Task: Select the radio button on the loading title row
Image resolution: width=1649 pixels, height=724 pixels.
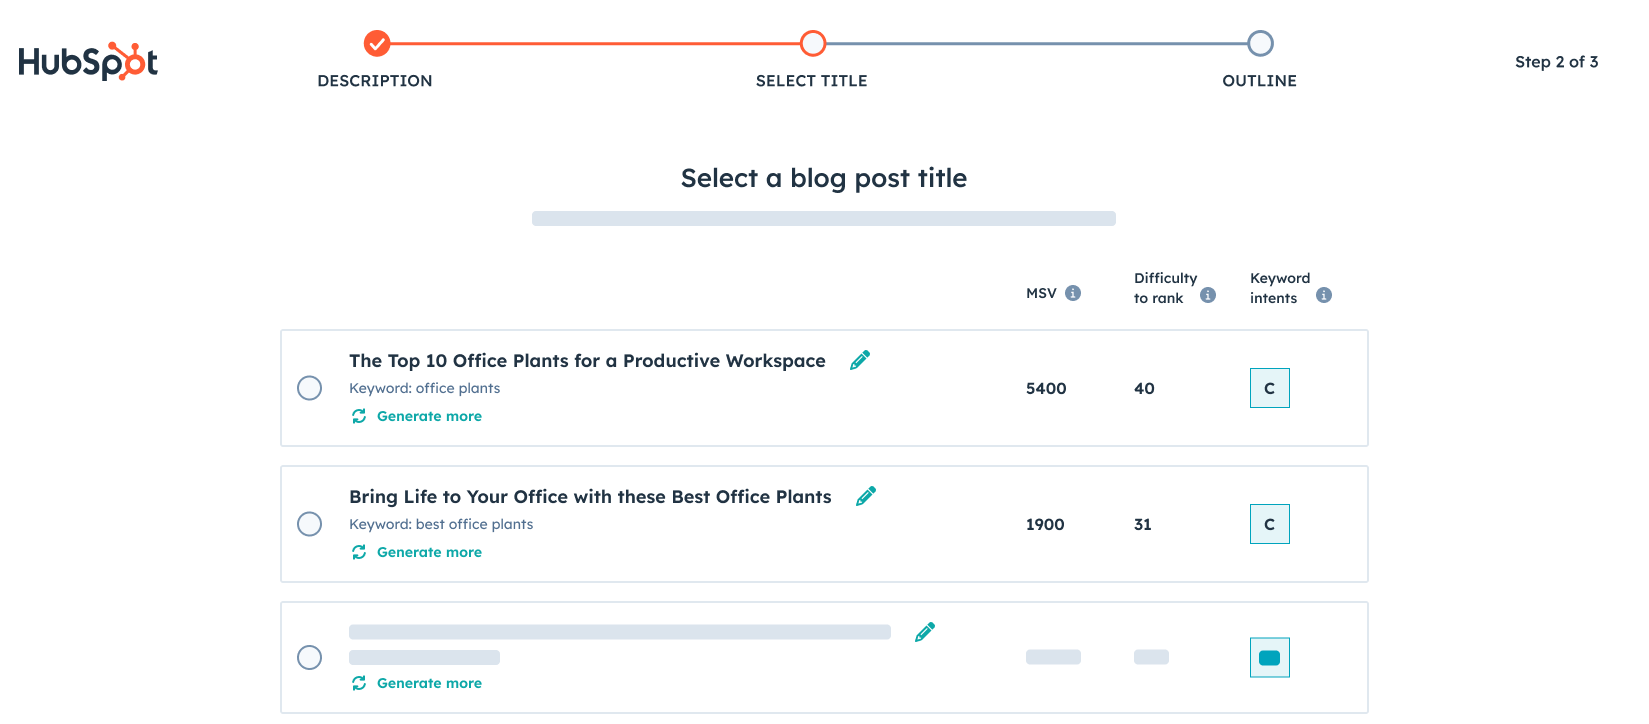Action: (x=310, y=657)
